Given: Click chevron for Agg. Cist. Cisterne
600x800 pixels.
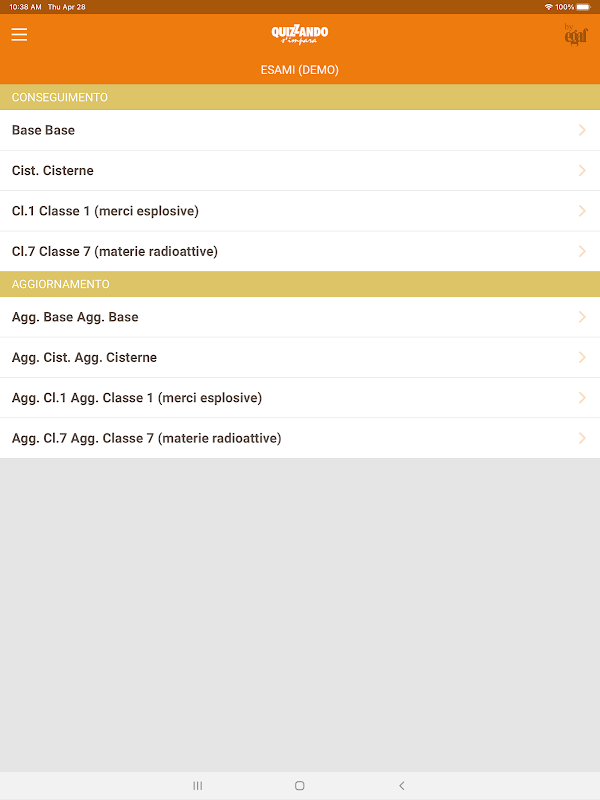Looking at the screenshot, I should [x=582, y=358].
